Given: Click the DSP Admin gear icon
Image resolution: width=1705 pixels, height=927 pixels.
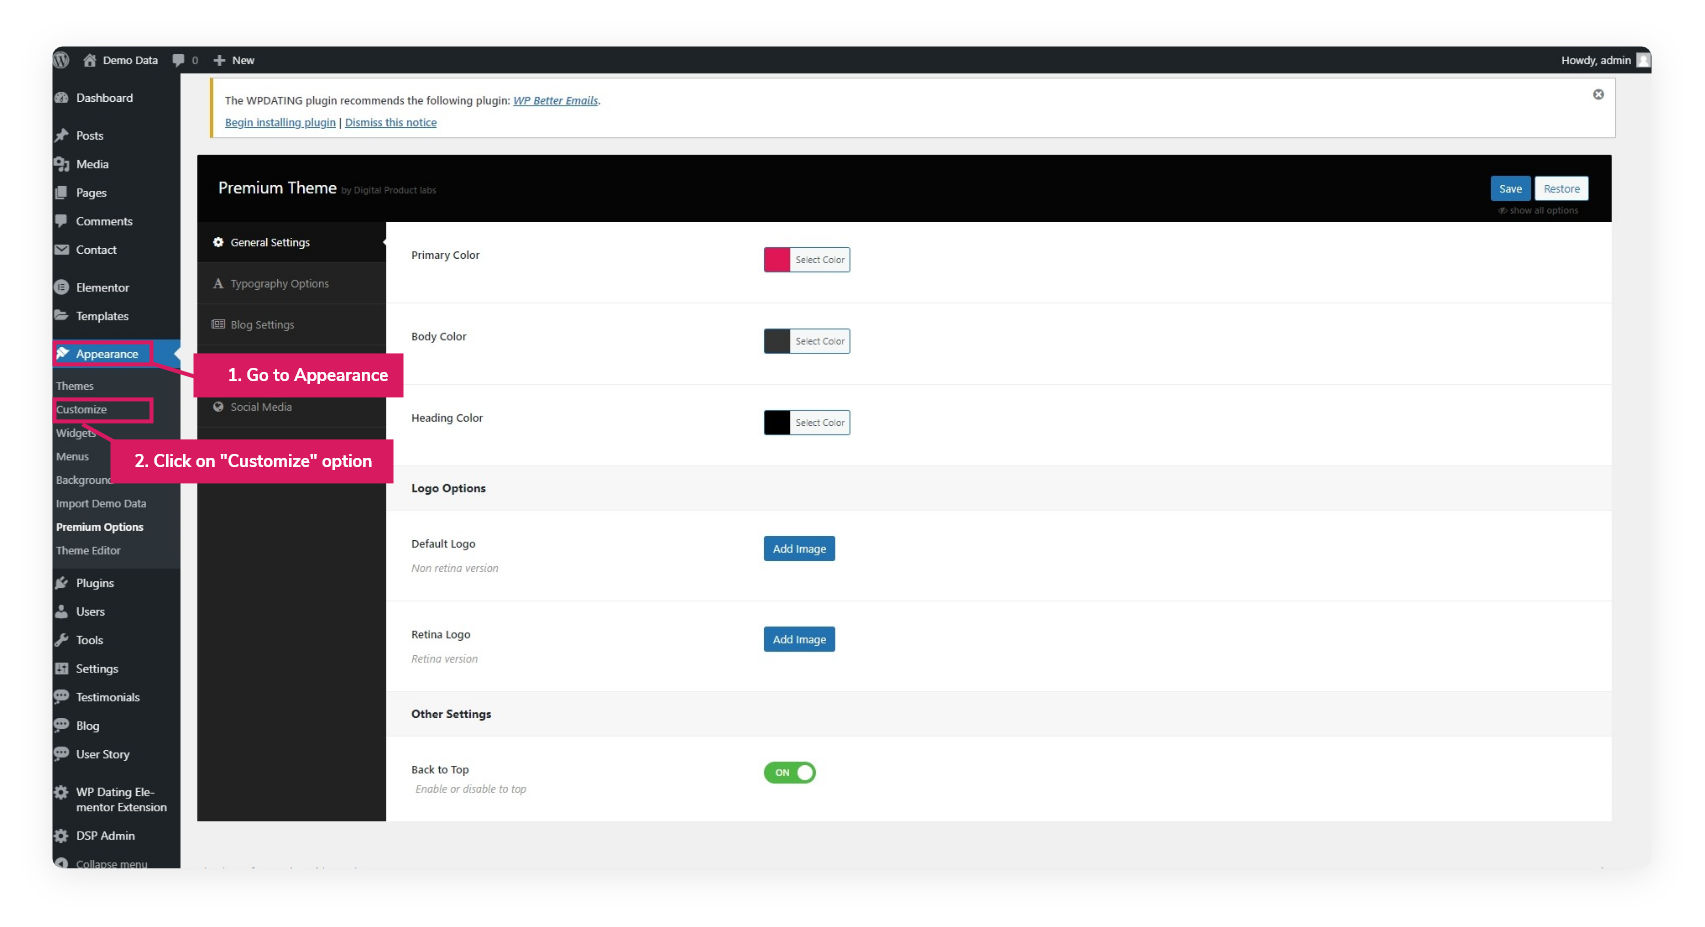Looking at the screenshot, I should tap(62, 836).
